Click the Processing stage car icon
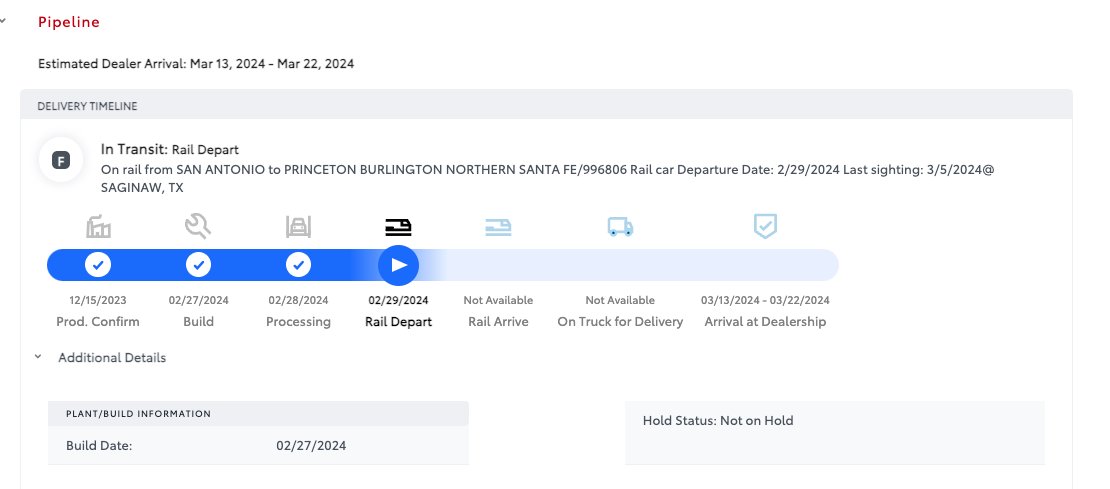The width and height of the screenshot is (1110, 489). tap(299, 226)
